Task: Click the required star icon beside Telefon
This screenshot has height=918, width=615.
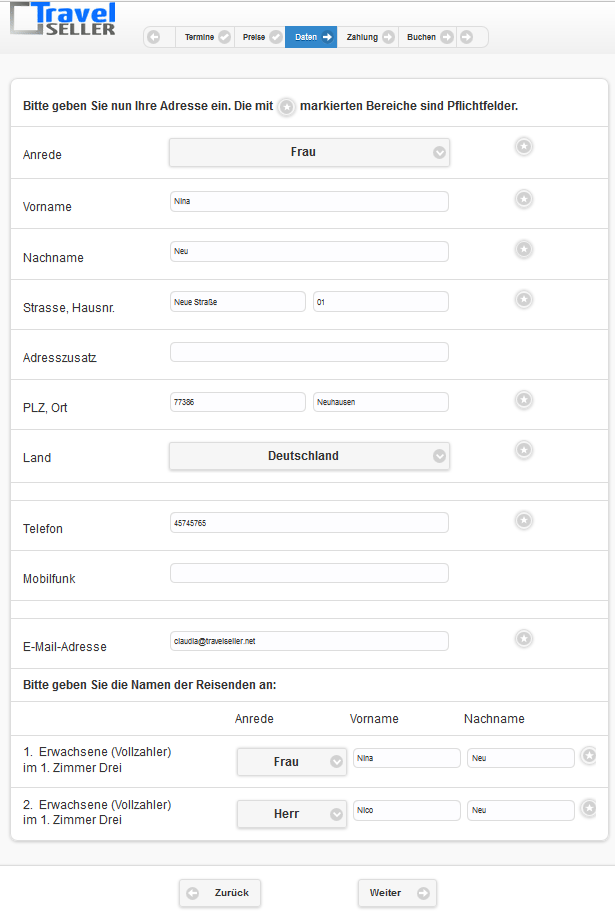Action: coord(524,520)
